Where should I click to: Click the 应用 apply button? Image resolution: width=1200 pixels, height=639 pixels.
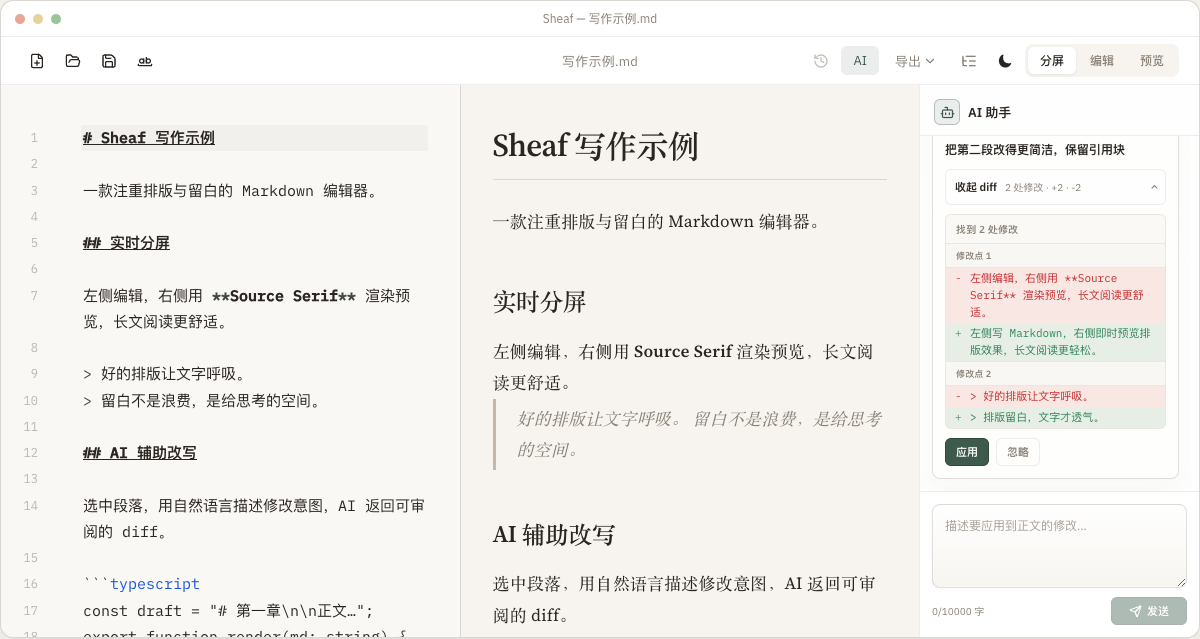click(967, 452)
